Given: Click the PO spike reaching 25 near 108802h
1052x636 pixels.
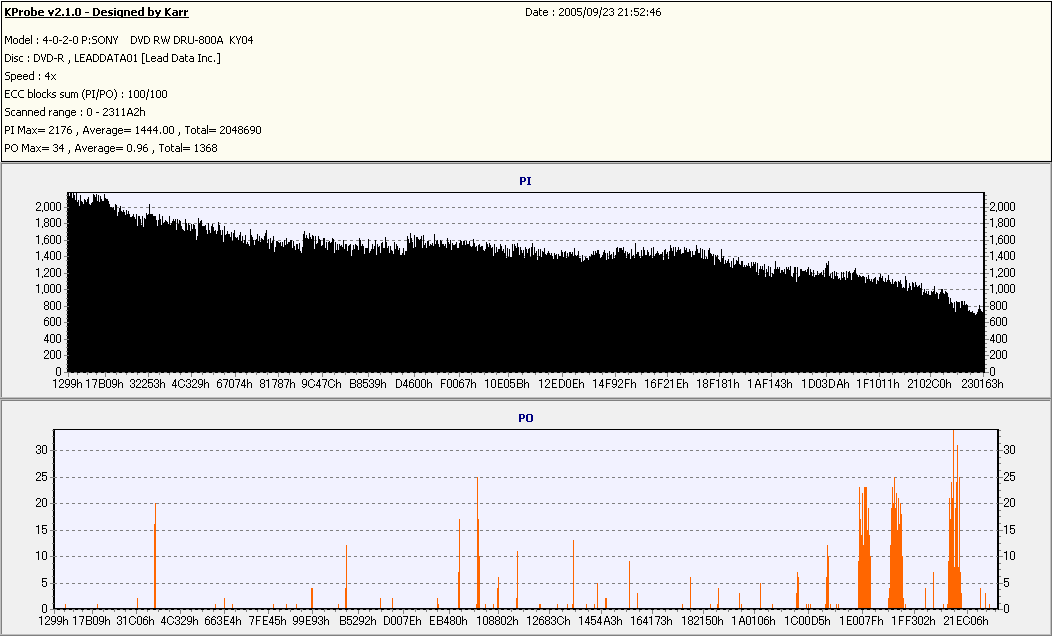Looking at the screenshot, I should coord(478,543).
